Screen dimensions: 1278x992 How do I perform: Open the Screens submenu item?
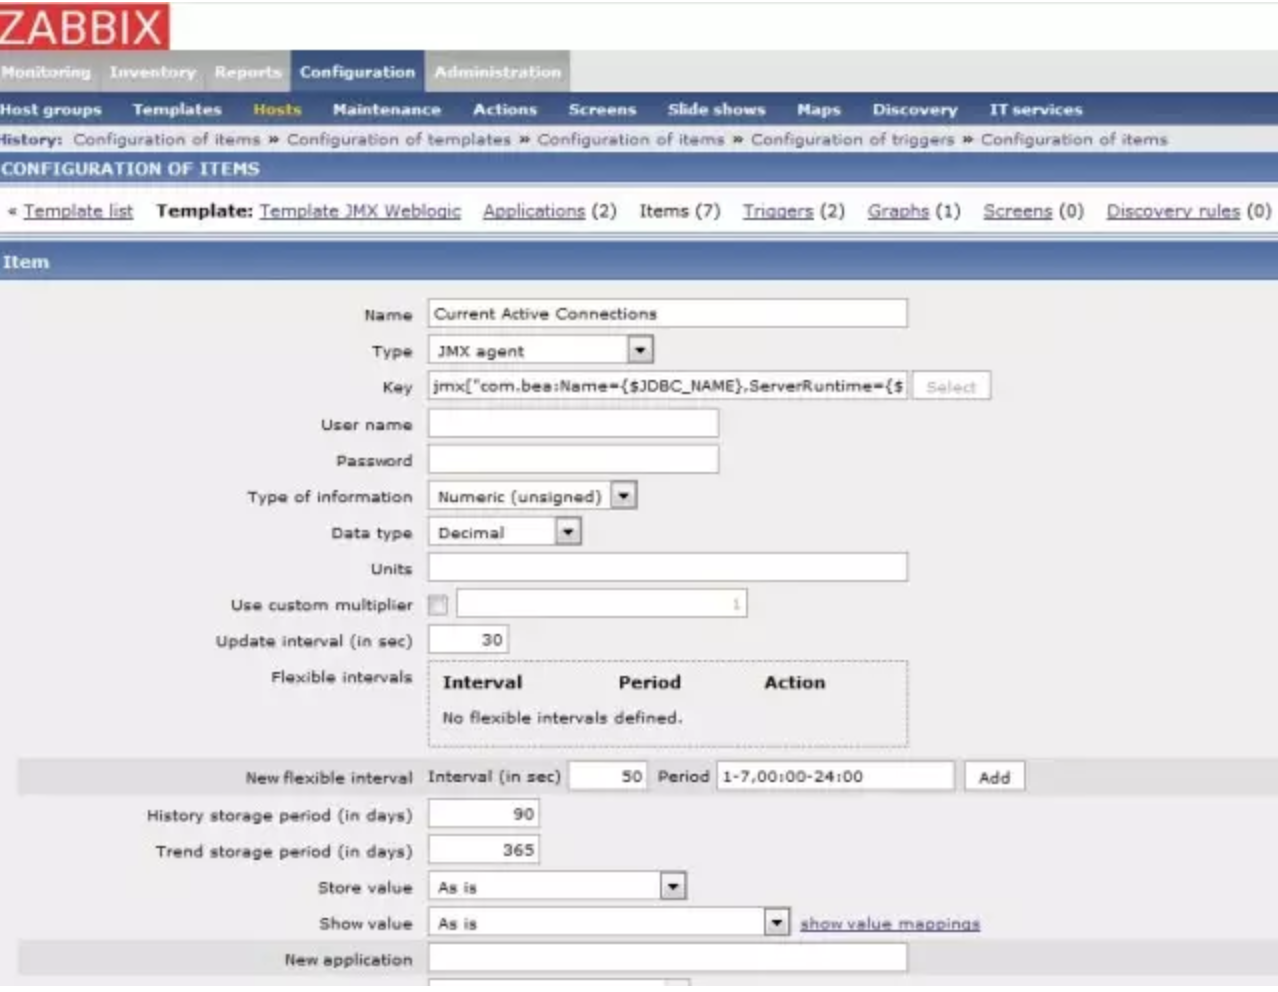click(x=602, y=109)
